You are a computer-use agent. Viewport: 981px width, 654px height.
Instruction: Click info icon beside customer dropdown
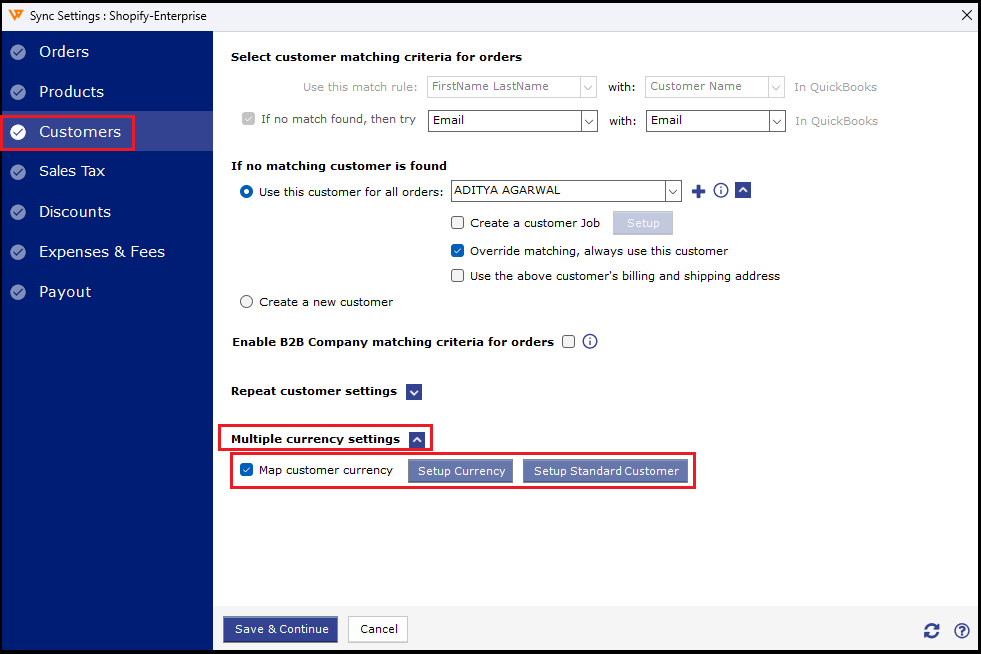pyautogui.click(x=721, y=191)
